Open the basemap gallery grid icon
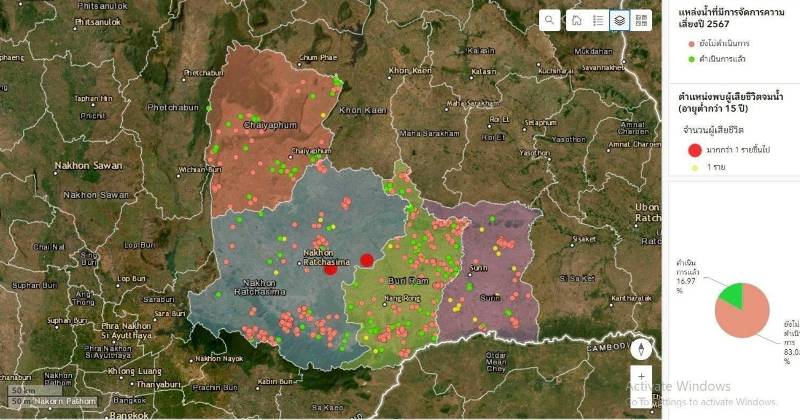Screen dimensions: 800x420 click(642, 20)
